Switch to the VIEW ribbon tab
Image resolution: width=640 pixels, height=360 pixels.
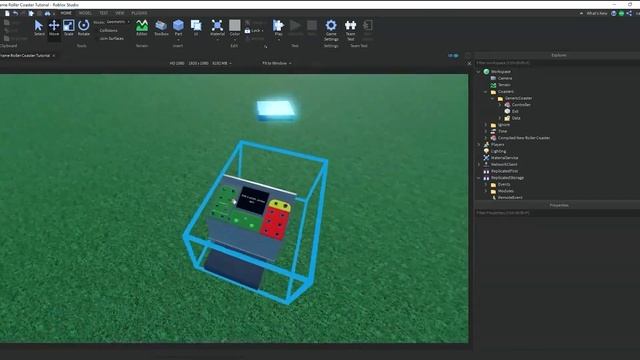[x=120, y=13]
